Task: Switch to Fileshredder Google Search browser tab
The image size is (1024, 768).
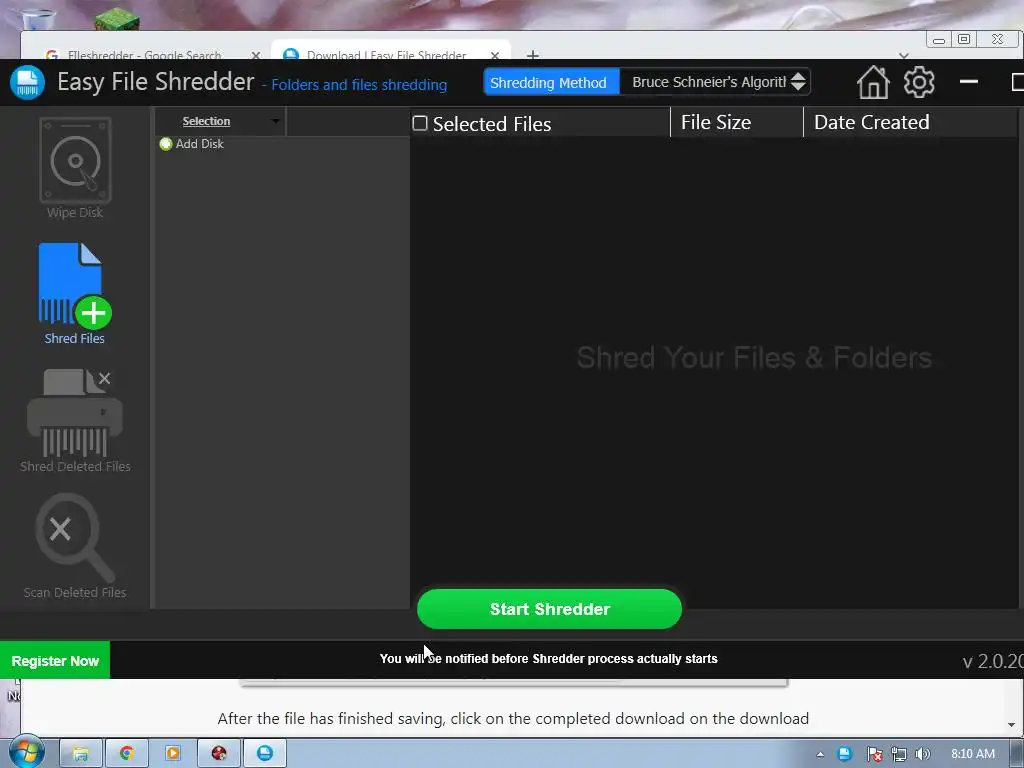Action: [x=144, y=55]
